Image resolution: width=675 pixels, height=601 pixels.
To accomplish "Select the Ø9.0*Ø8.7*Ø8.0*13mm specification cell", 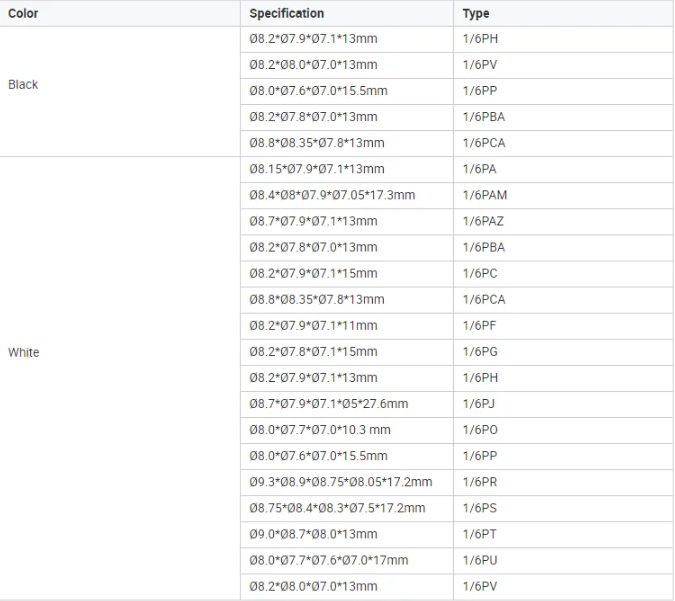I will (x=314, y=534).
